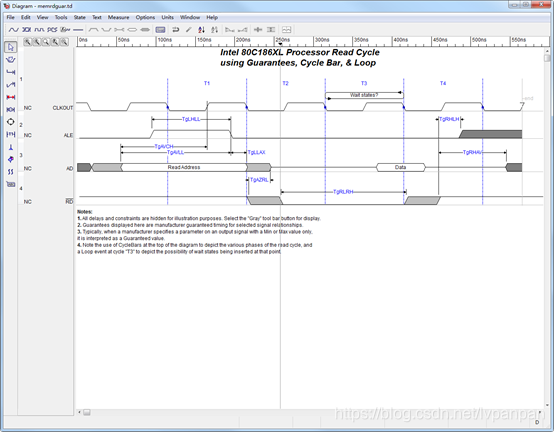Select the sample point sidebar tool
The width and height of the screenshot is (554, 432).
tap(11, 147)
